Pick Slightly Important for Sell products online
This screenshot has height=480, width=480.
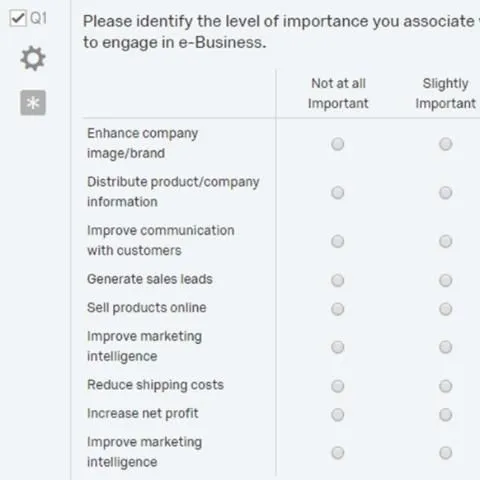coord(445,309)
